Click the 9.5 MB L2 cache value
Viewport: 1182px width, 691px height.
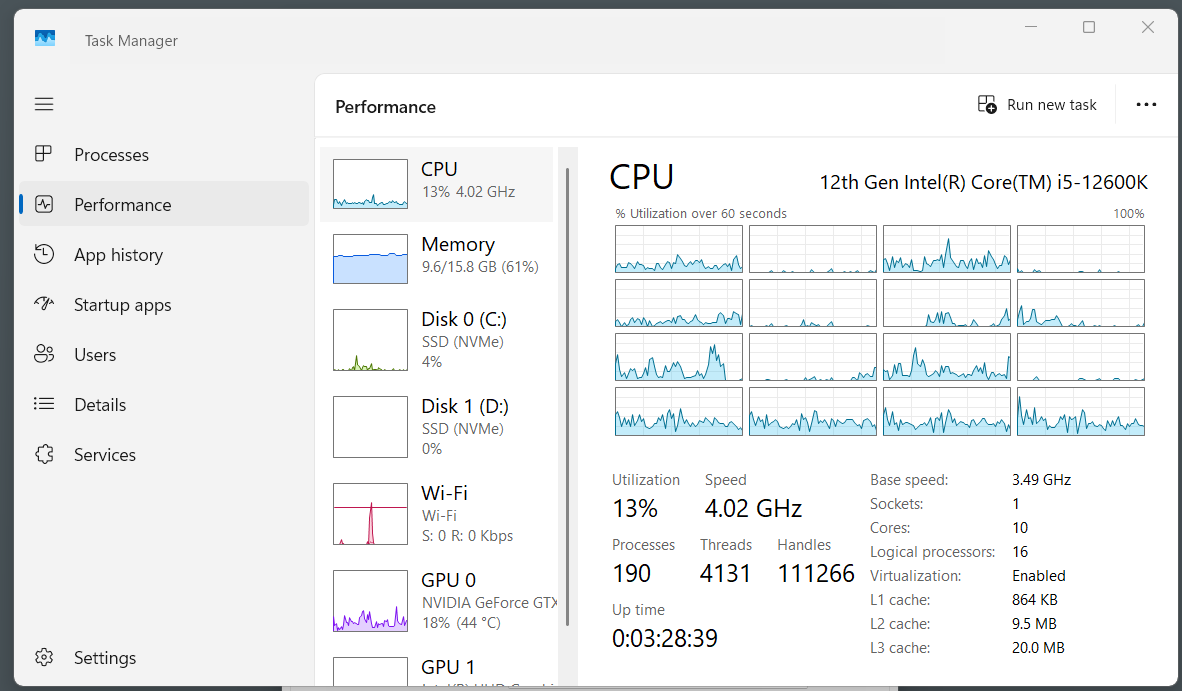[1034, 624]
